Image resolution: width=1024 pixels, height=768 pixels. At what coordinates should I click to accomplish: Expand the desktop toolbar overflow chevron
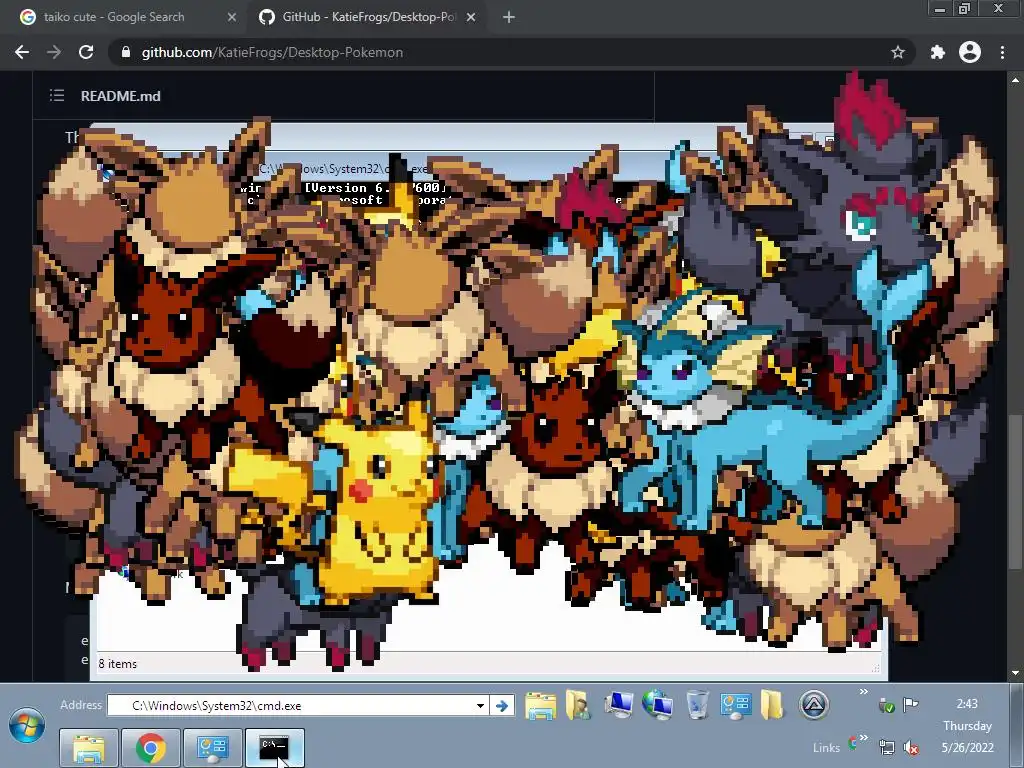[863, 692]
